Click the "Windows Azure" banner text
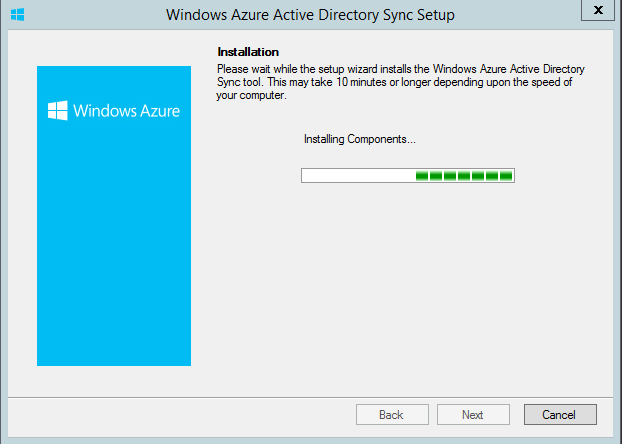Screen dimensions: 622x444 click(x=127, y=111)
